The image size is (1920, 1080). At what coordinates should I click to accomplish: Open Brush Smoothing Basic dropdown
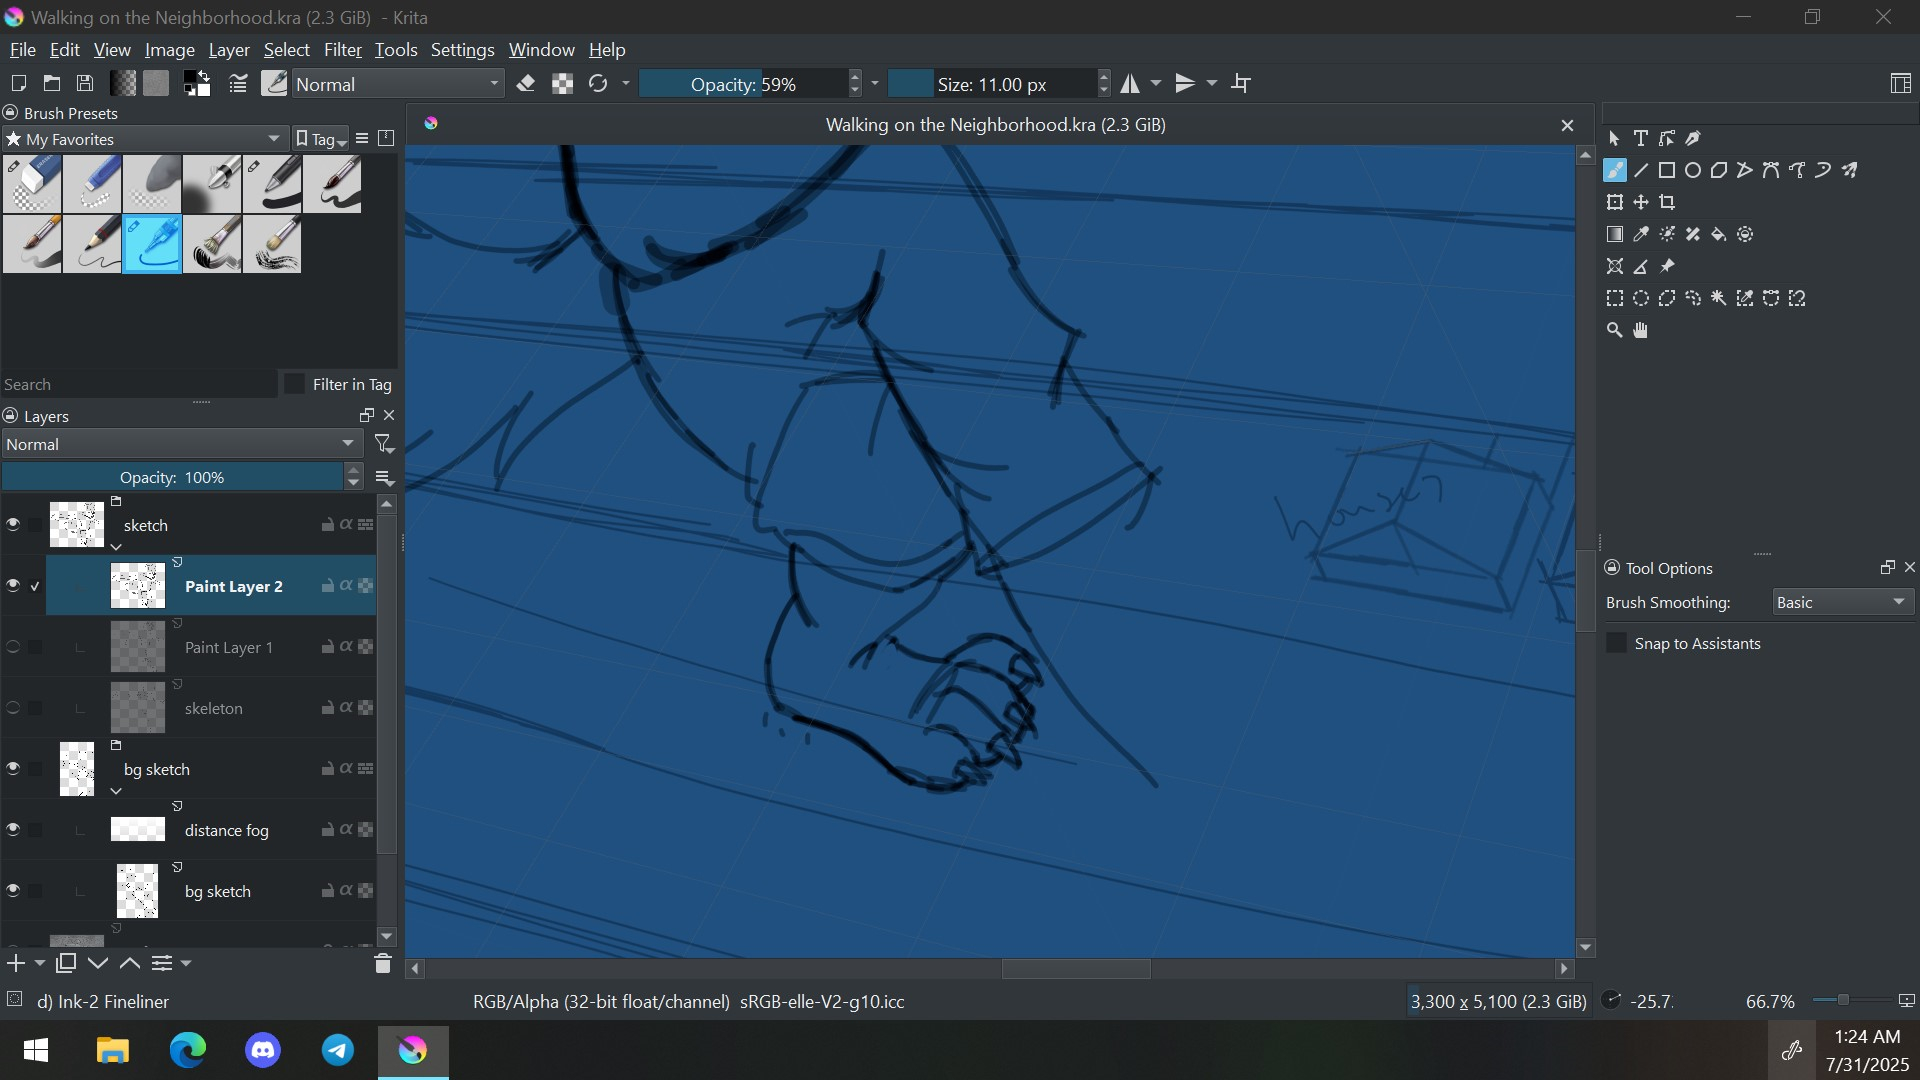(x=1843, y=603)
